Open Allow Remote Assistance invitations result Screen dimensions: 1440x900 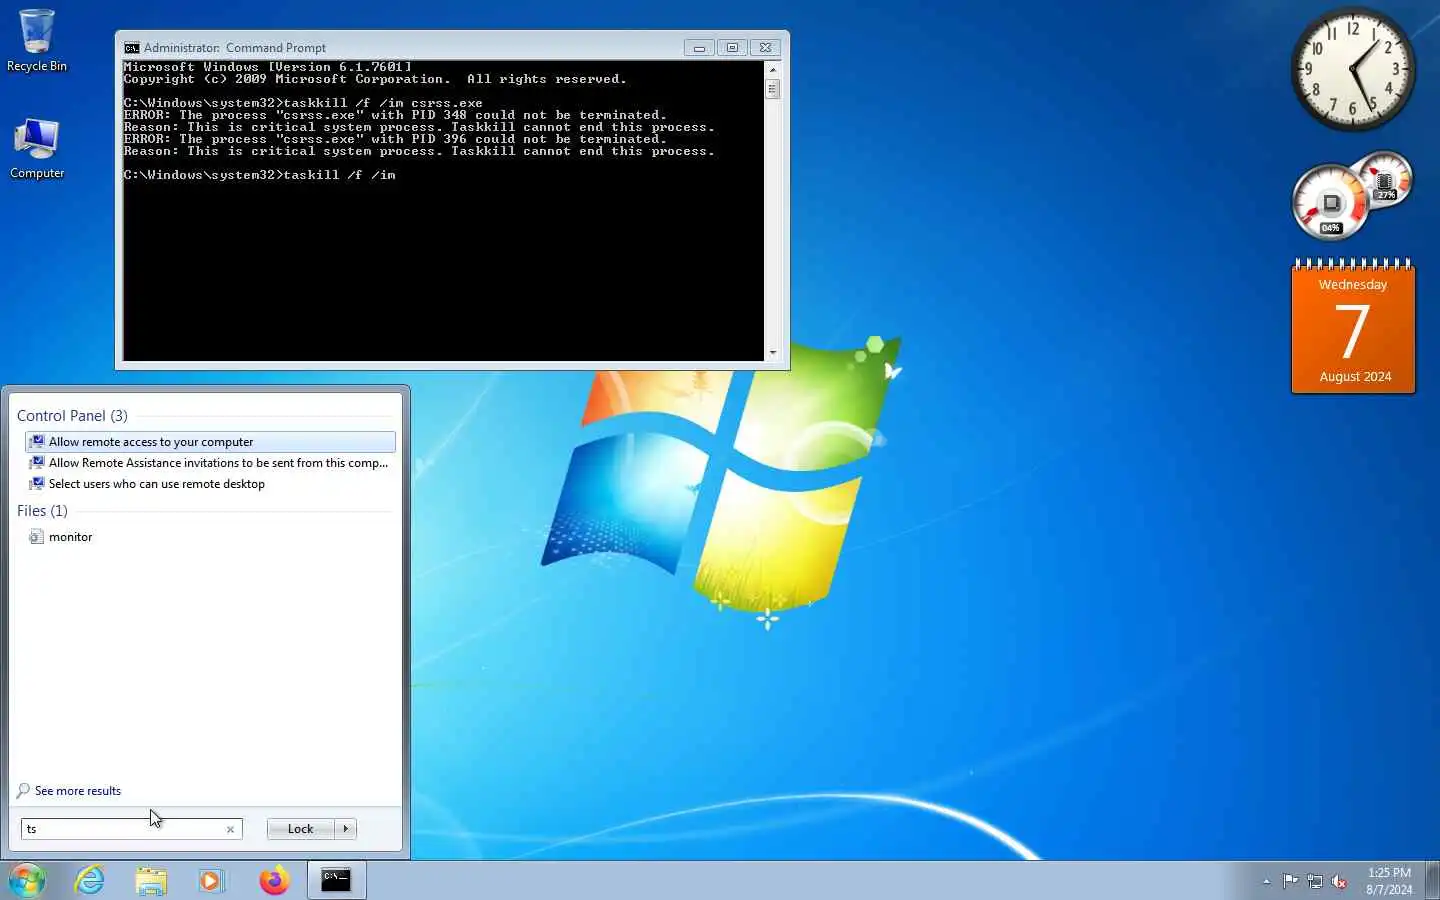pos(210,463)
